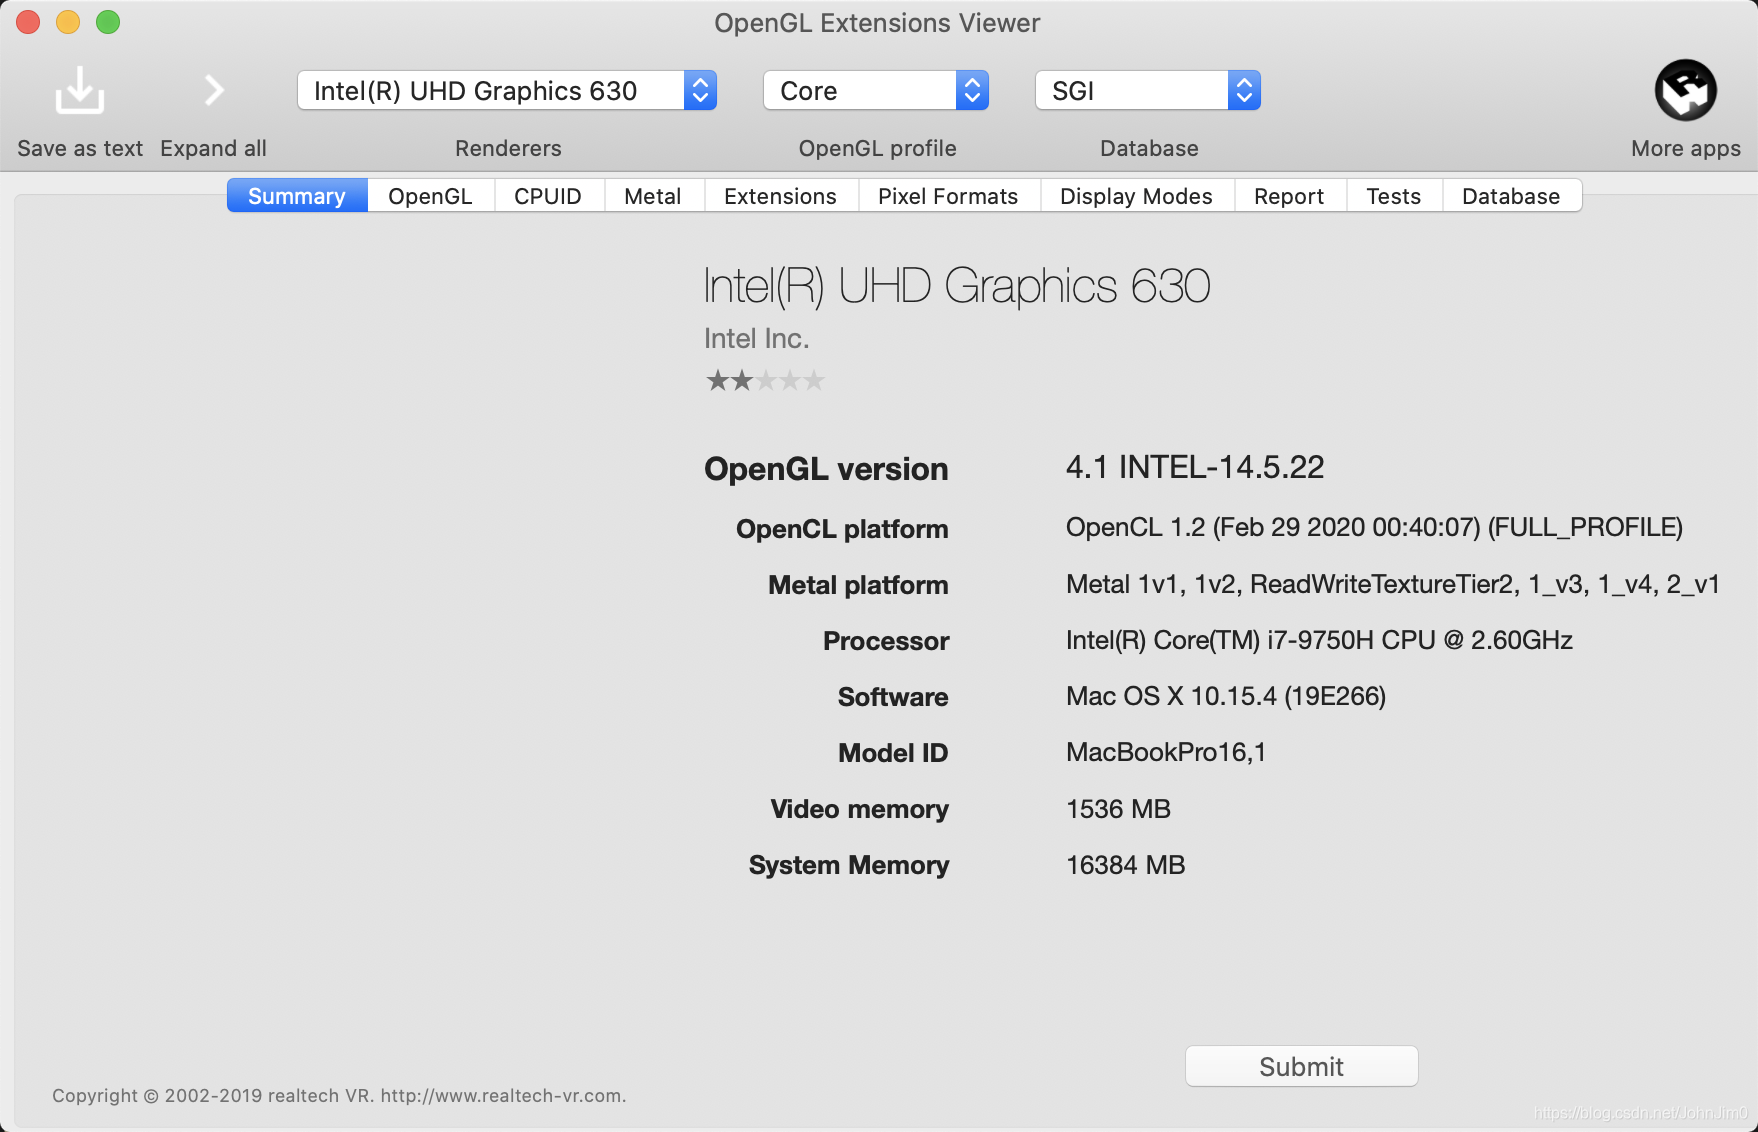Open the Tests tab
Screen dimensions: 1758x1132
(x=1394, y=196)
